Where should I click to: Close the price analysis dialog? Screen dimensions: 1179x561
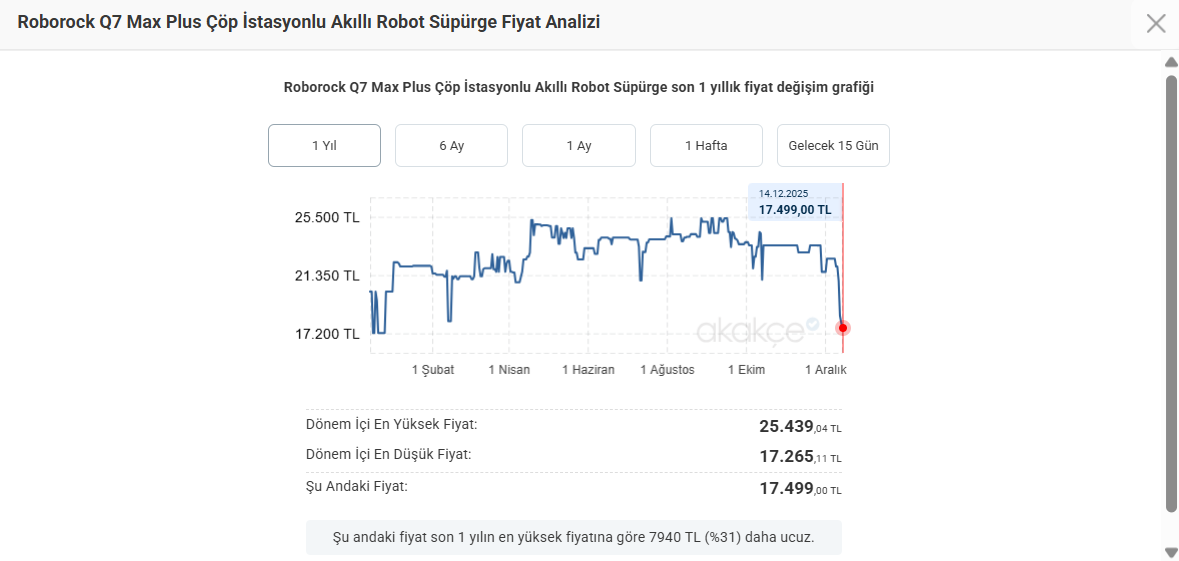pyautogui.click(x=1155, y=23)
